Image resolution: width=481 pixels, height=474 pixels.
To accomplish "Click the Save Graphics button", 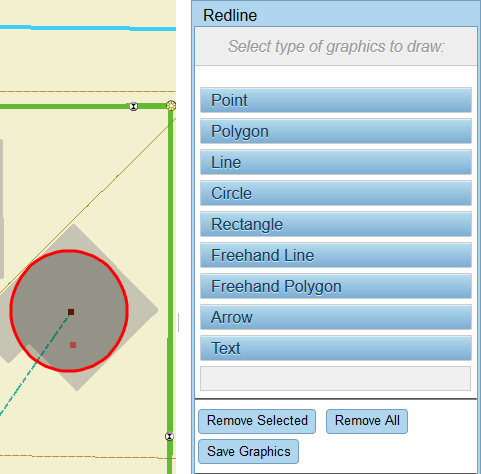I will tap(248, 452).
